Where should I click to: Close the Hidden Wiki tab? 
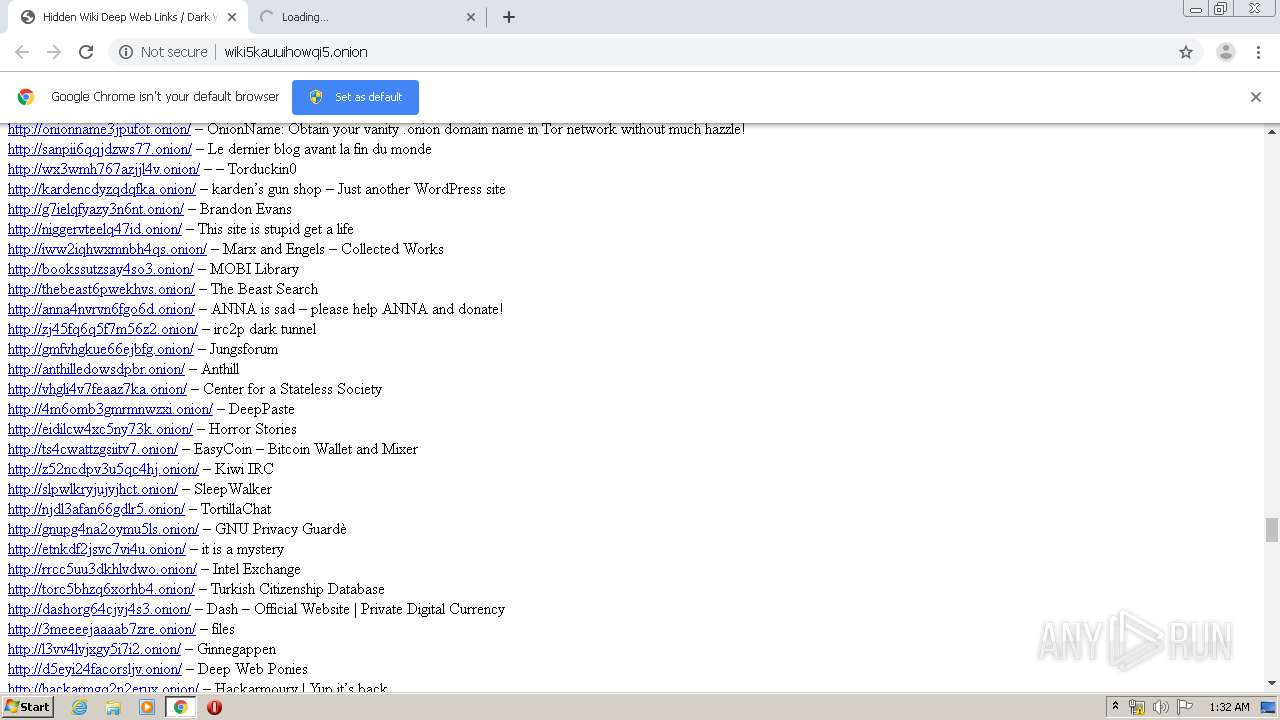point(232,17)
